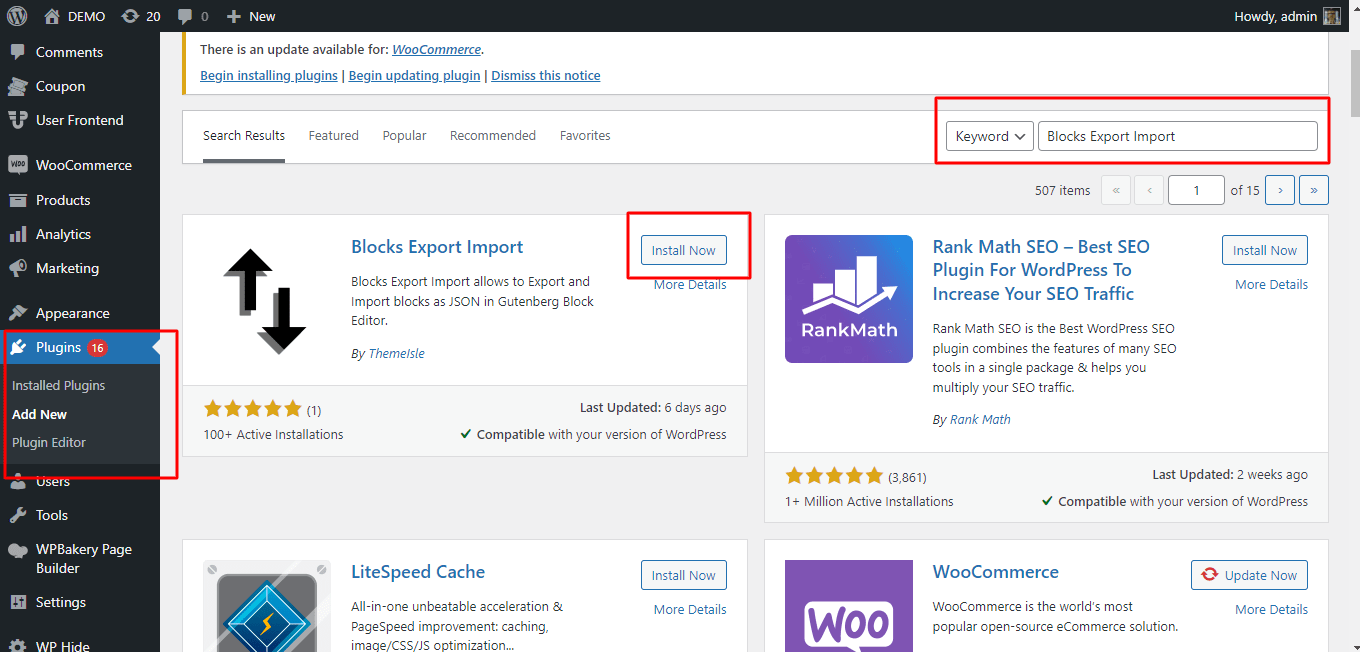Go to the next results page

pos(1279,190)
